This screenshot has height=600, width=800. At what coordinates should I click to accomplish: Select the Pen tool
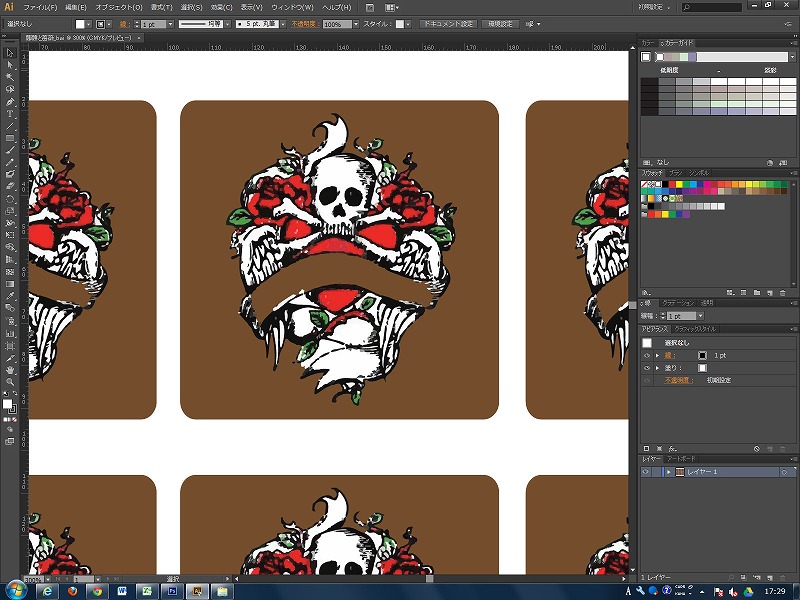pyautogui.click(x=10, y=102)
